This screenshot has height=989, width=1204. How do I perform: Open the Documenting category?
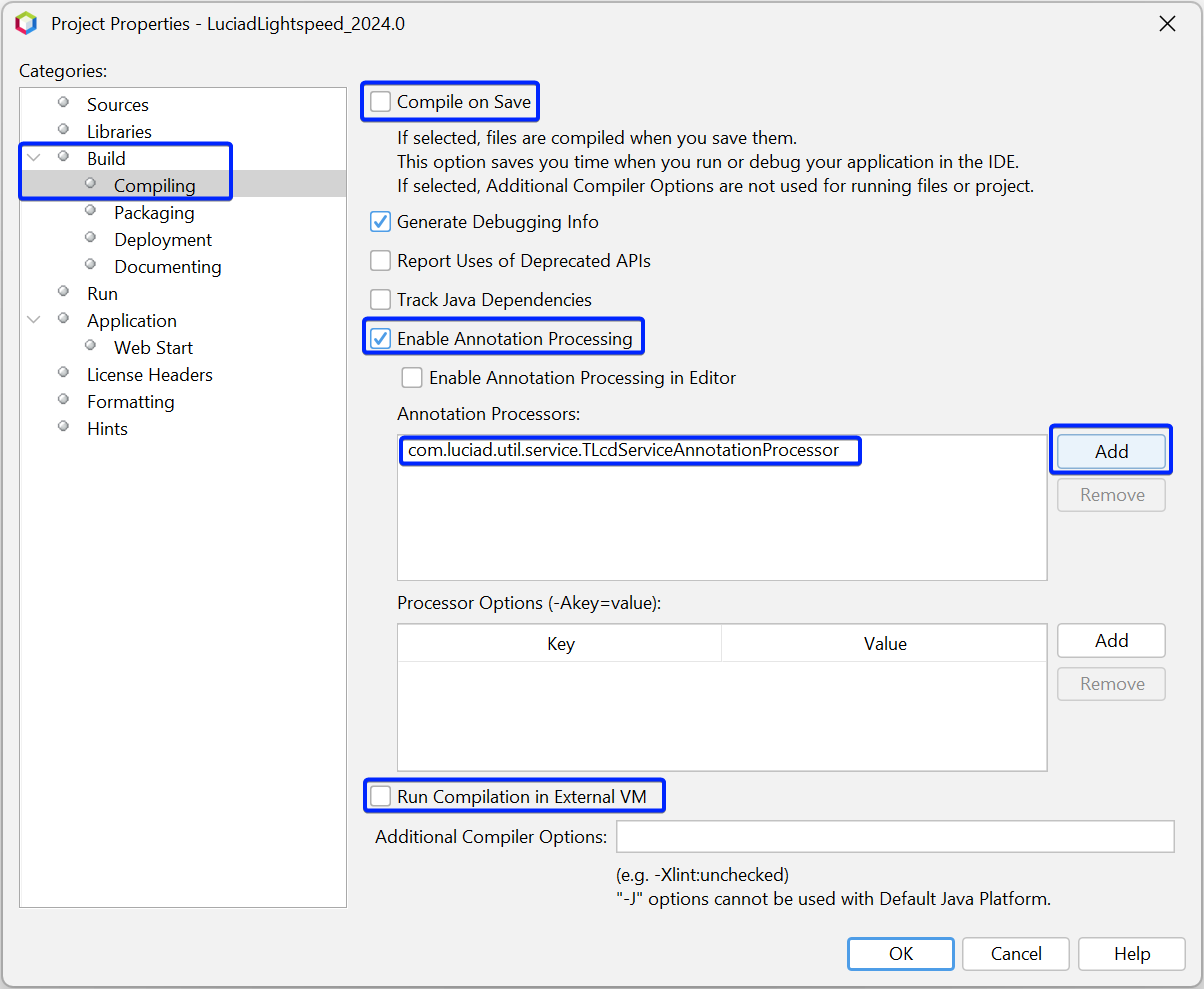click(x=168, y=267)
